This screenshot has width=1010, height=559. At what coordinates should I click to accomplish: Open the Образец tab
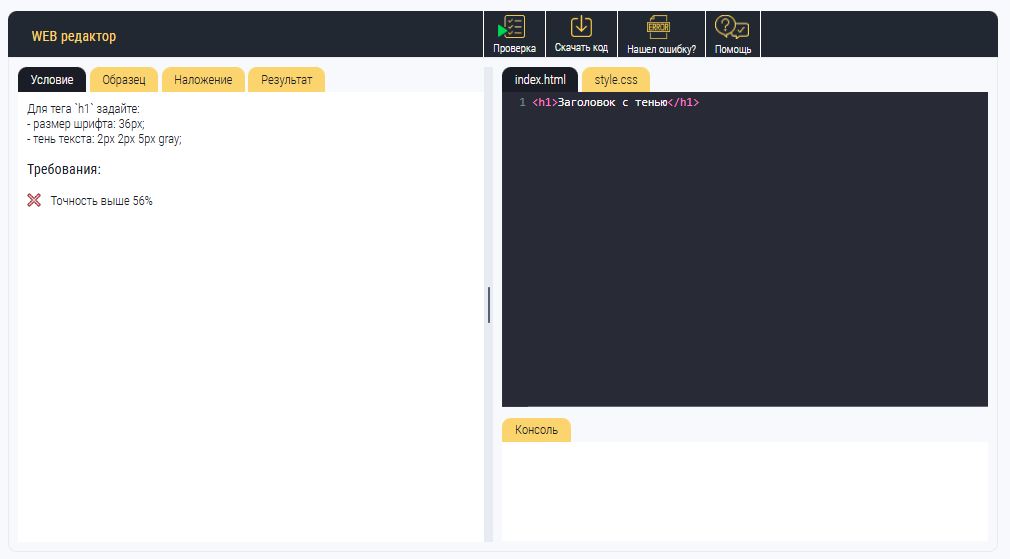point(124,80)
